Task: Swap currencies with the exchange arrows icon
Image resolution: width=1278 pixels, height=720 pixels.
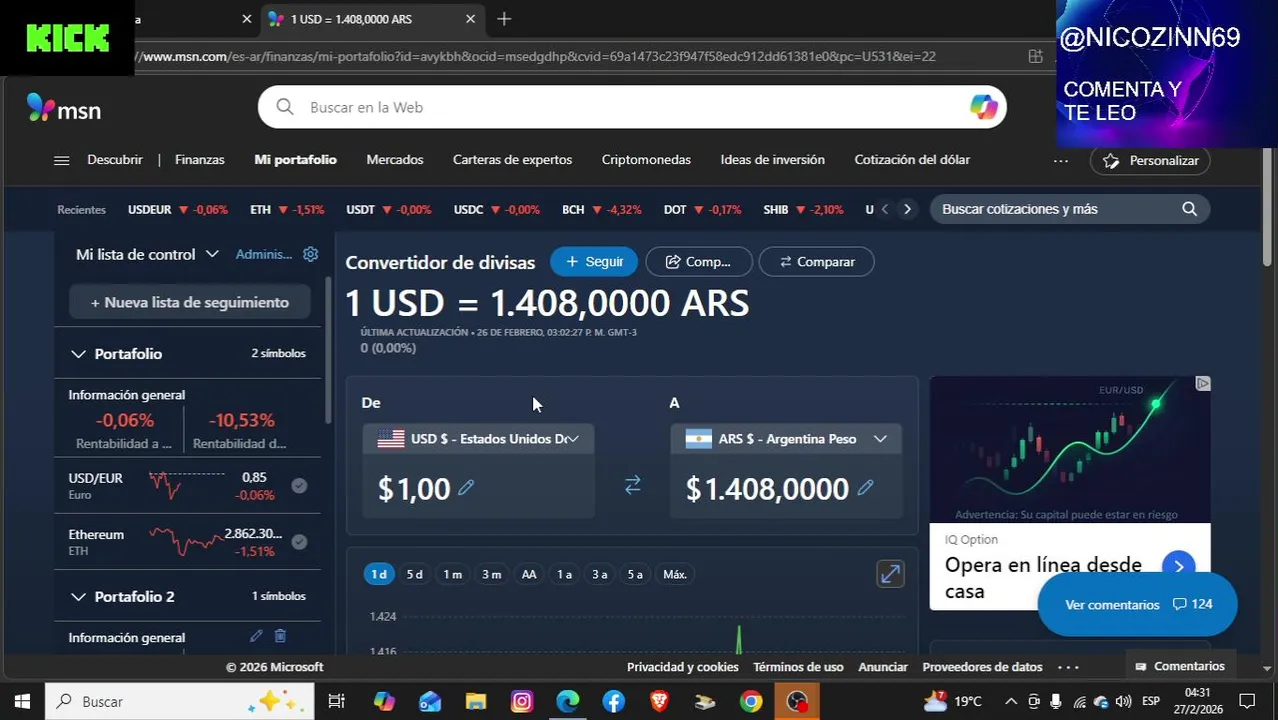Action: pos(632,485)
